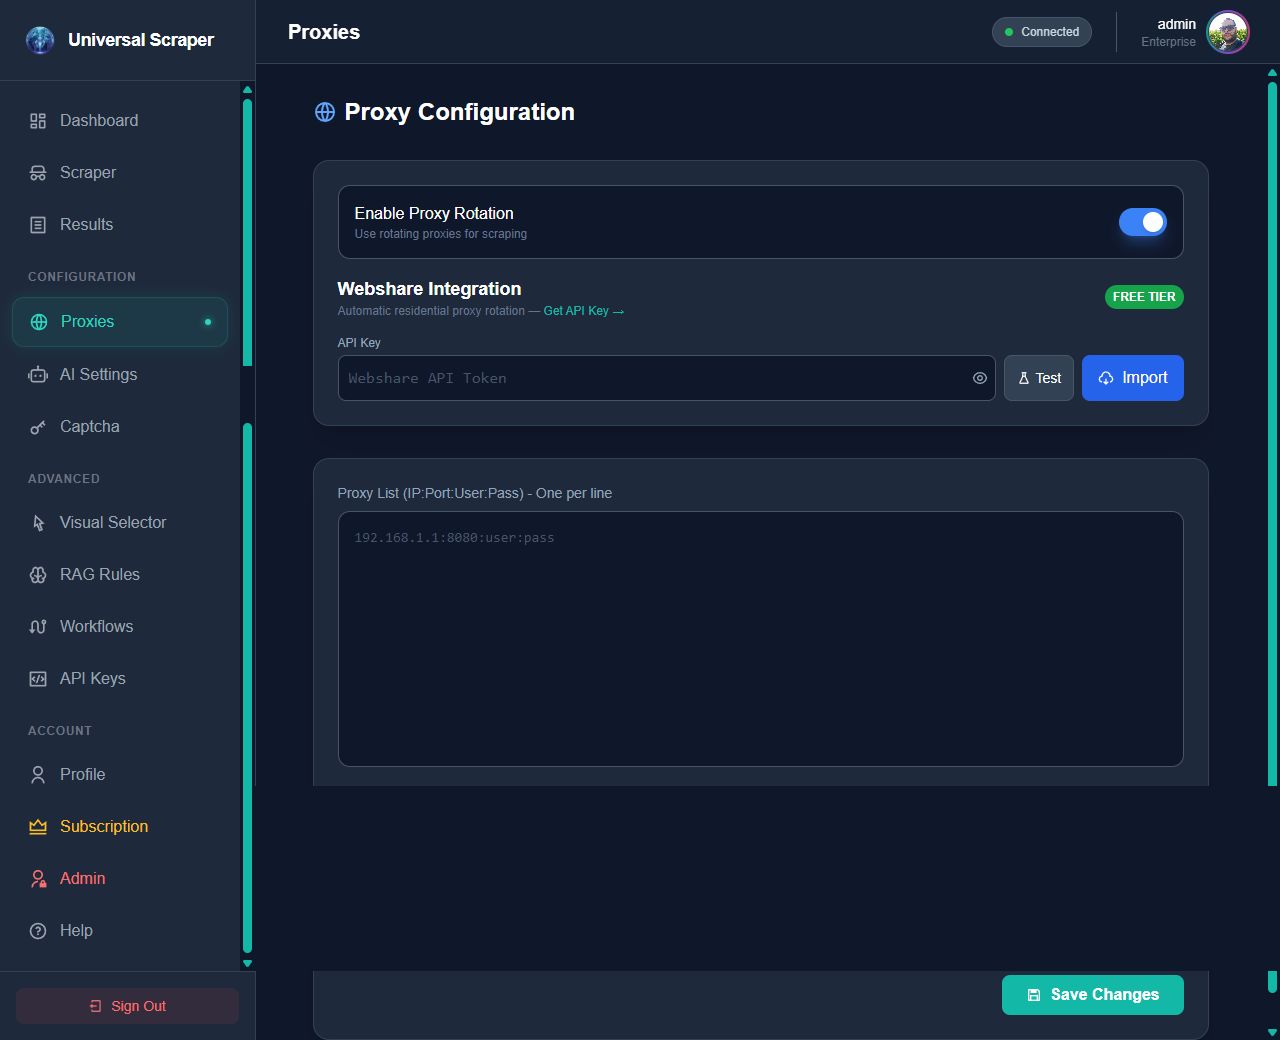Open the Dashboard page
This screenshot has height=1040, width=1280.
point(120,120)
